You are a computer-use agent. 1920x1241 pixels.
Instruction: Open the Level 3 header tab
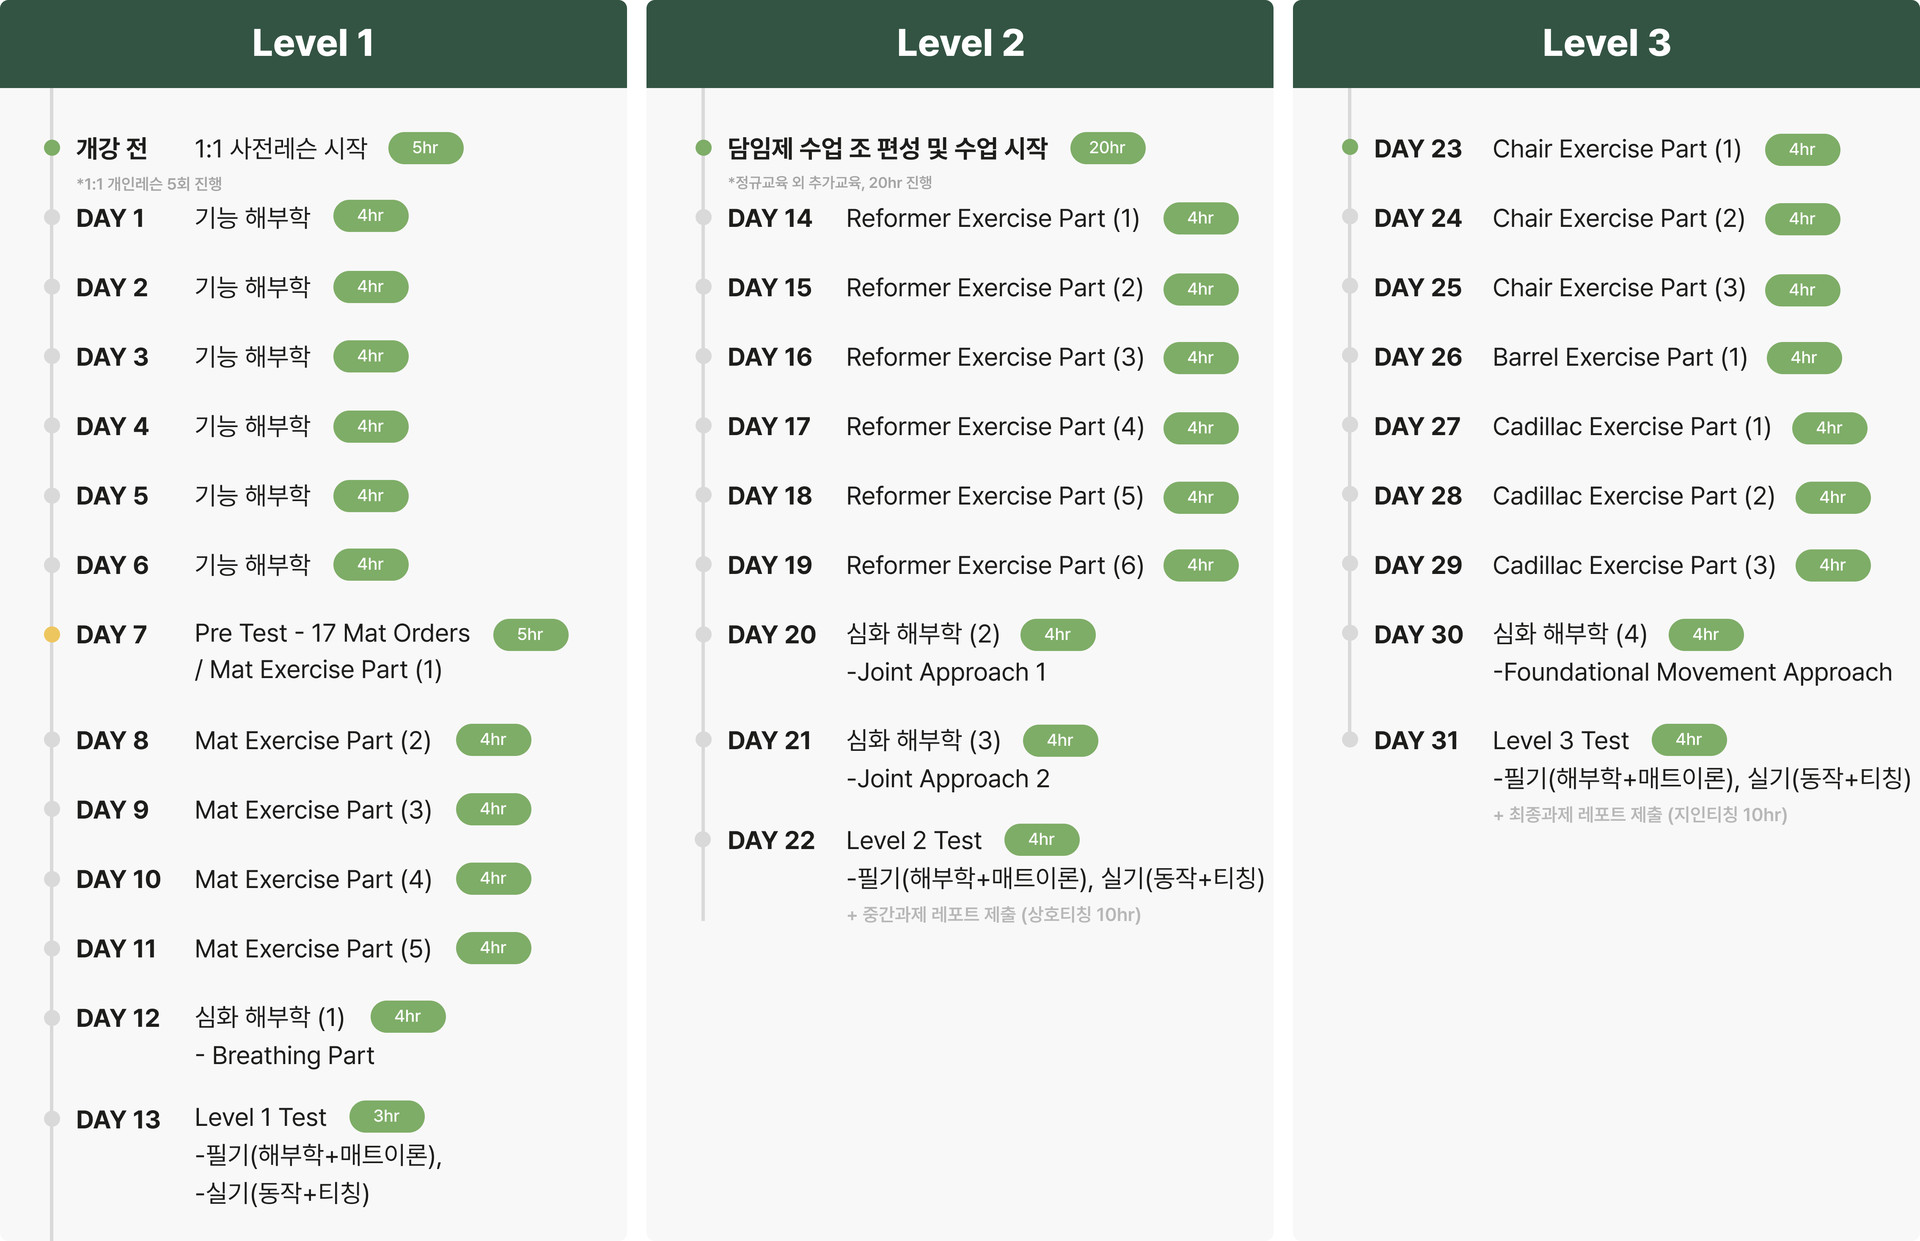pos(1606,43)
